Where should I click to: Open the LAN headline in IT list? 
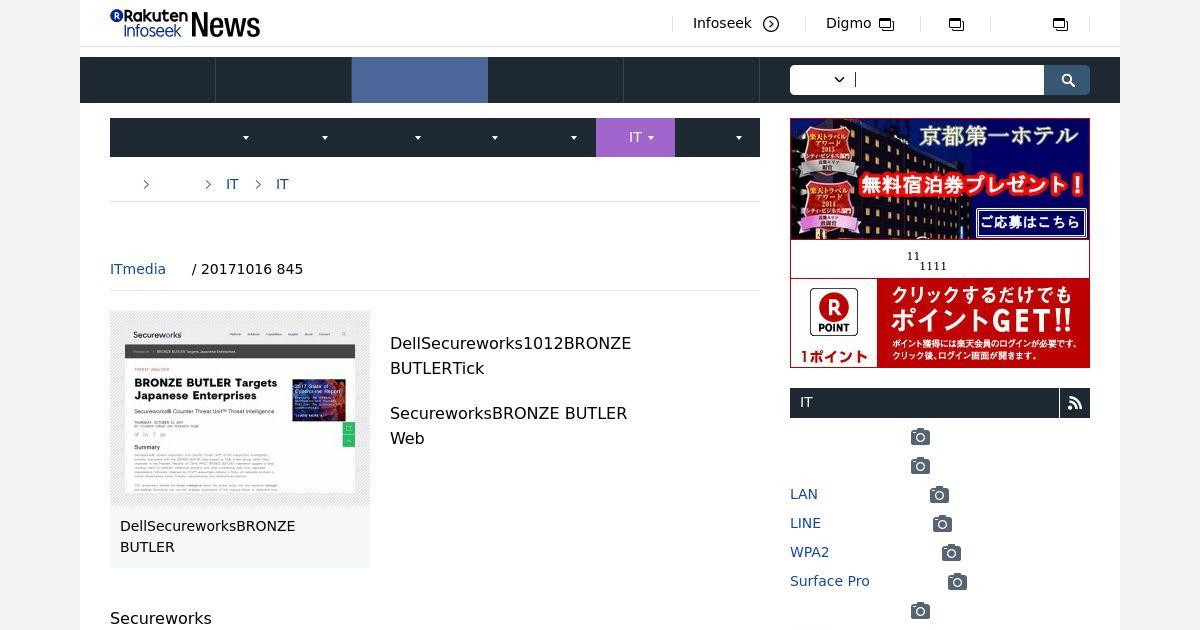point(804,494)
